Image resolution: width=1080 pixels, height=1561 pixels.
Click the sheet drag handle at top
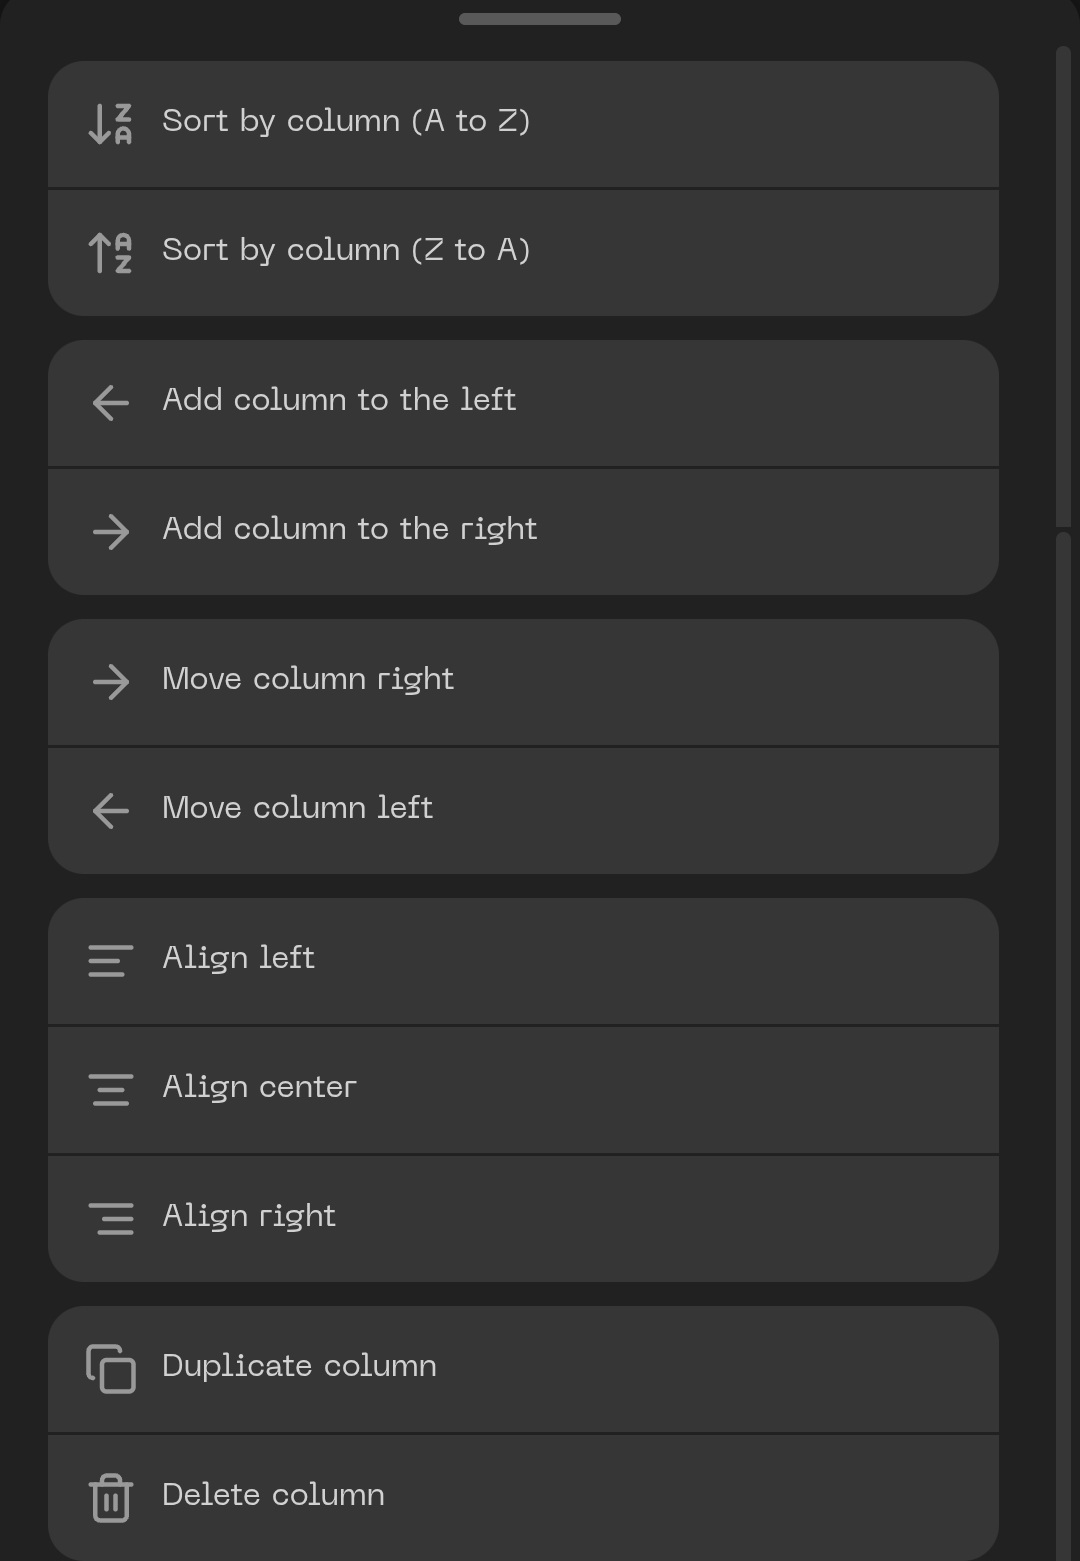(x=540, y=19)
